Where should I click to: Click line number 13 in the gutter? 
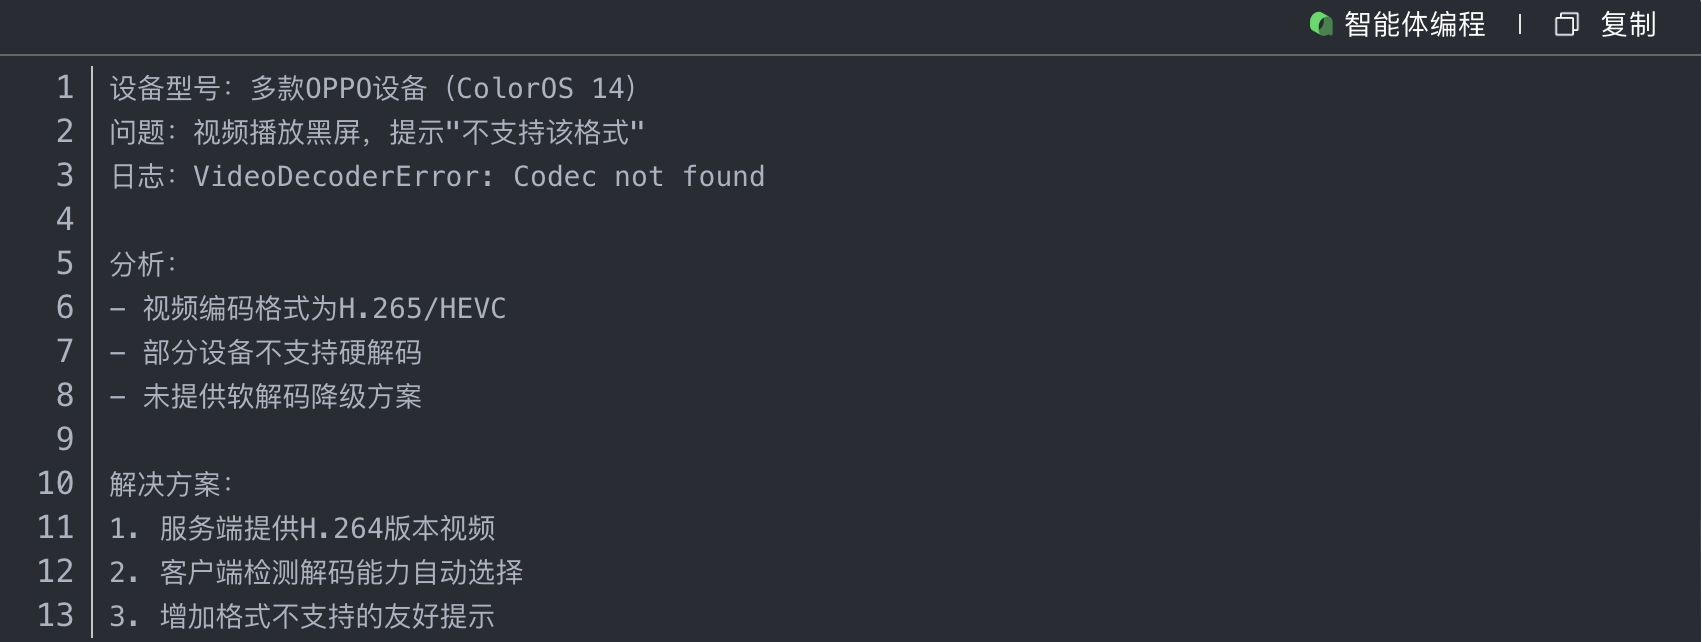click(x=56, y=616)
